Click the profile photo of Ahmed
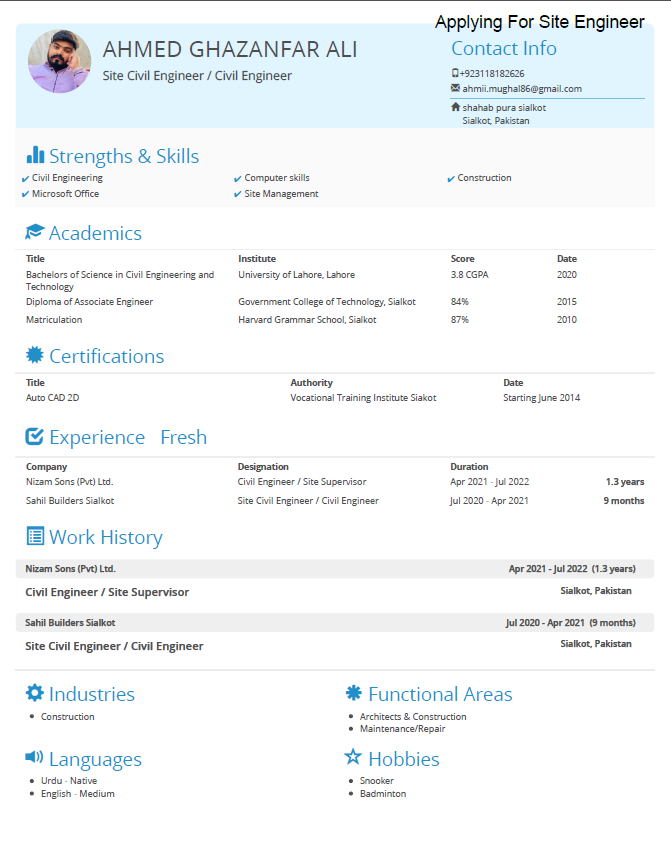The width and height of the screenshot is (671, 850). point(59,62)
